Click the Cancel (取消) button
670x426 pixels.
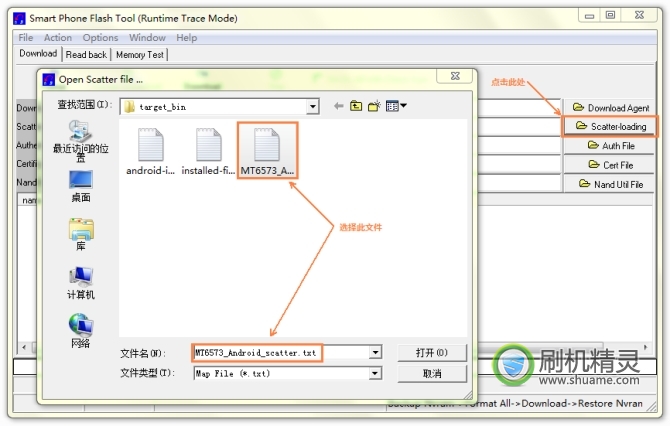tap(432, 374)
